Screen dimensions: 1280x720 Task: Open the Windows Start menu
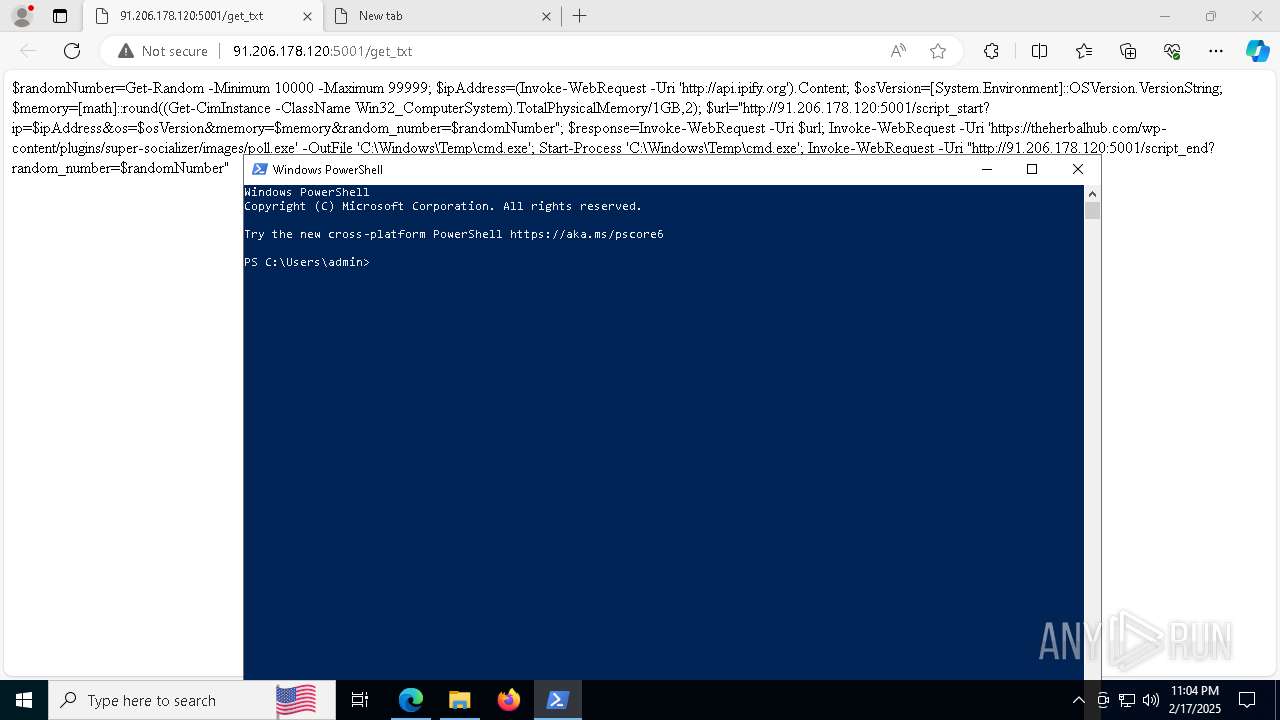(24, 700)
